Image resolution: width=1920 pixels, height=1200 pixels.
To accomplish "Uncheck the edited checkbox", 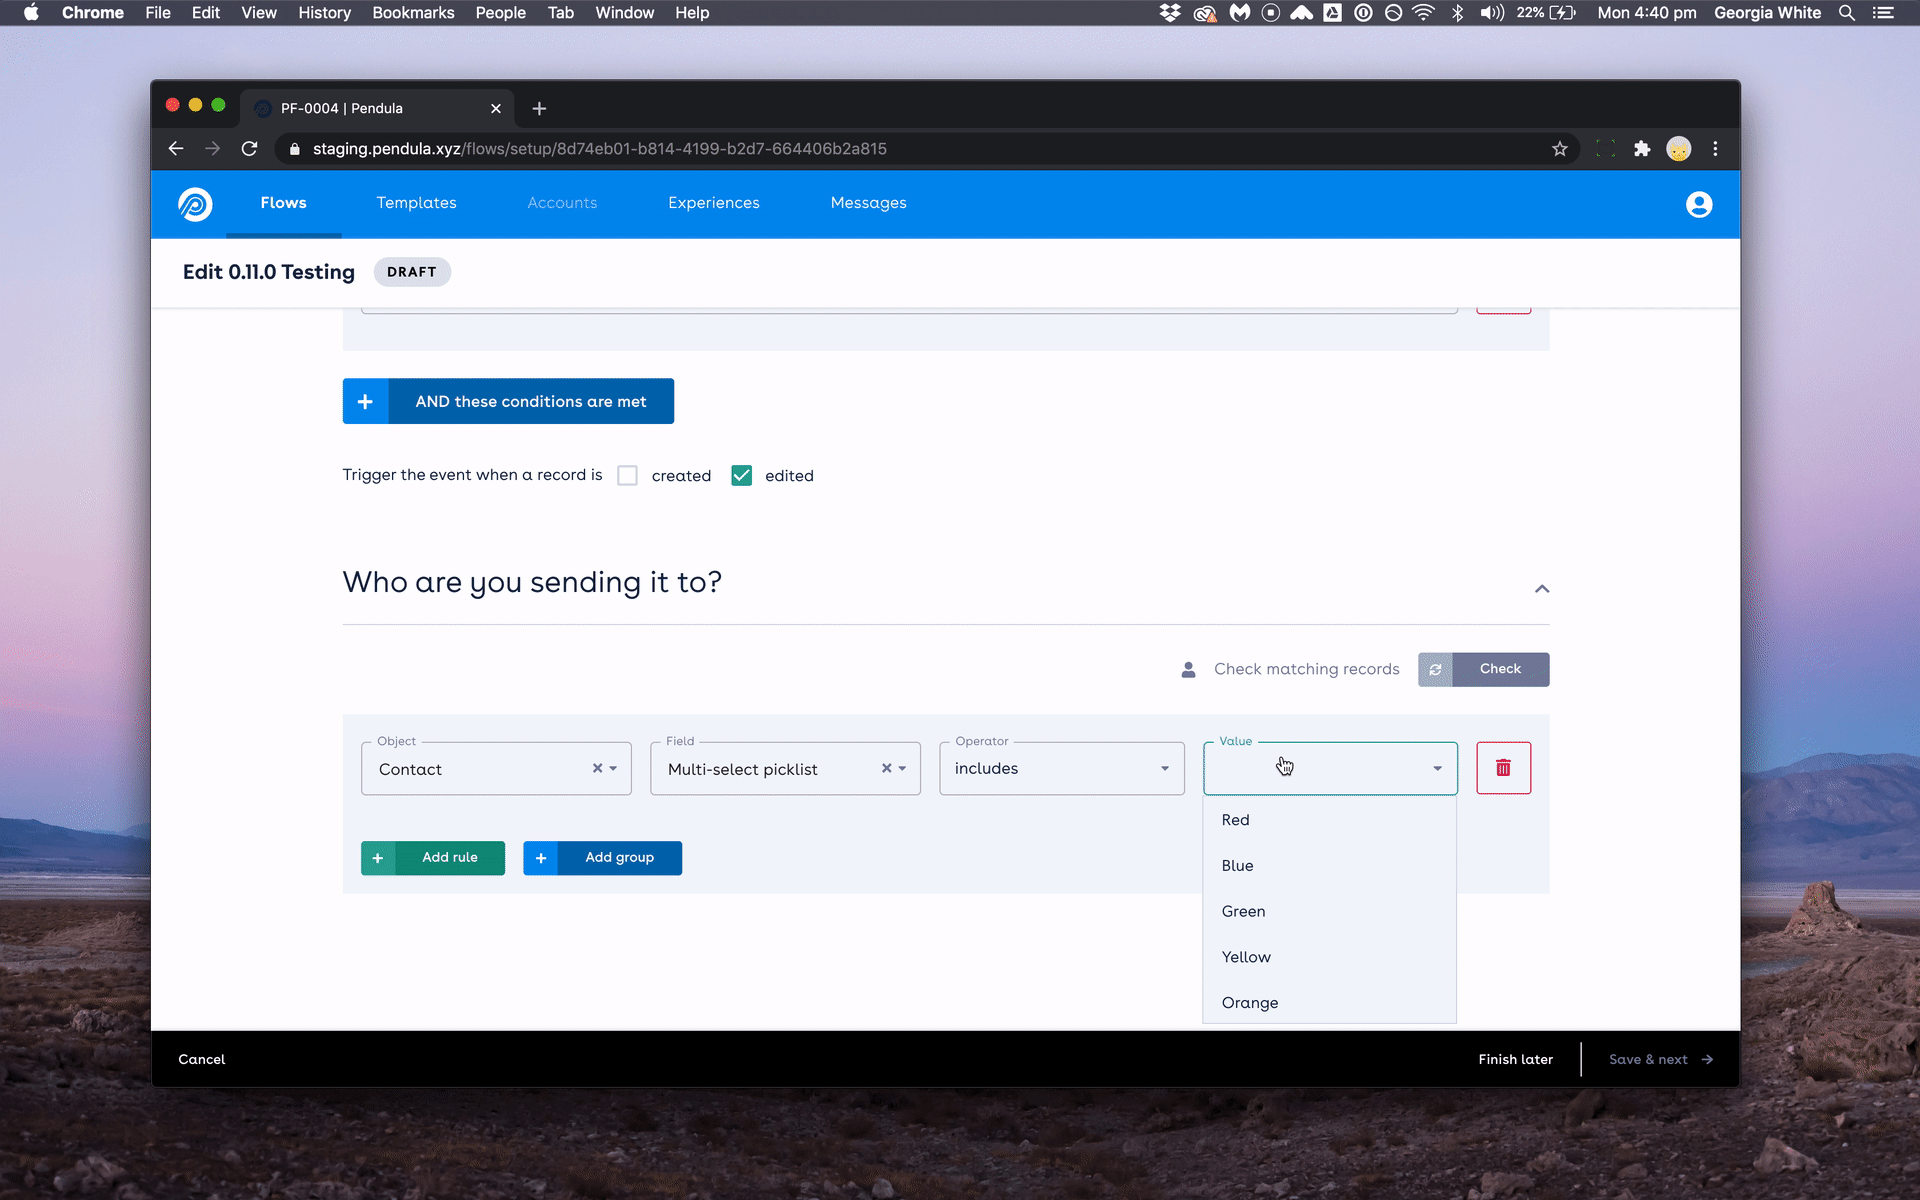I will pyautogui.click(x=741, y=476).
